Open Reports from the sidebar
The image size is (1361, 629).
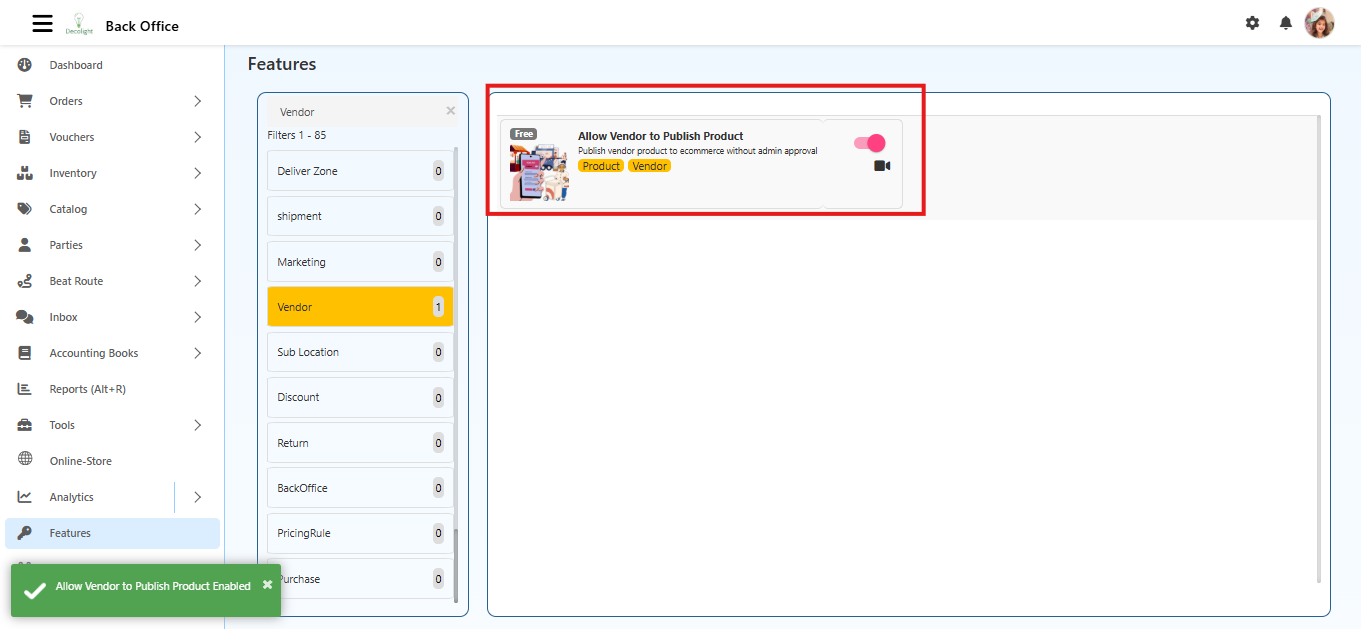click(88, 388)
